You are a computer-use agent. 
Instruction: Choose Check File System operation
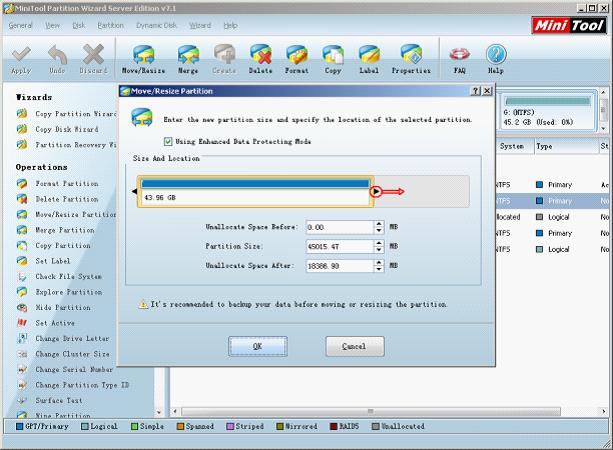coord(59,276)
